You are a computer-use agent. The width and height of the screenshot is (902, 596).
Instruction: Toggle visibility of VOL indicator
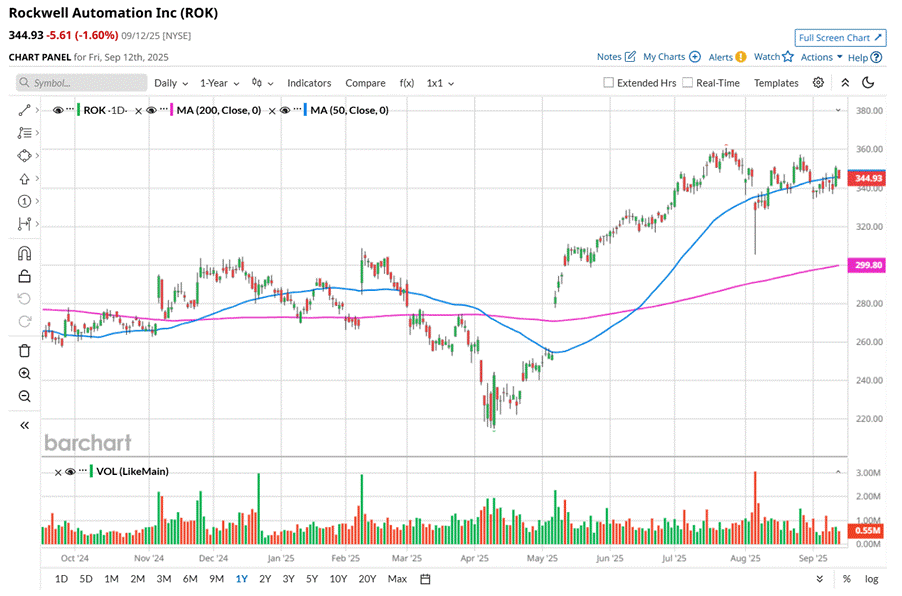coord(71,472)
